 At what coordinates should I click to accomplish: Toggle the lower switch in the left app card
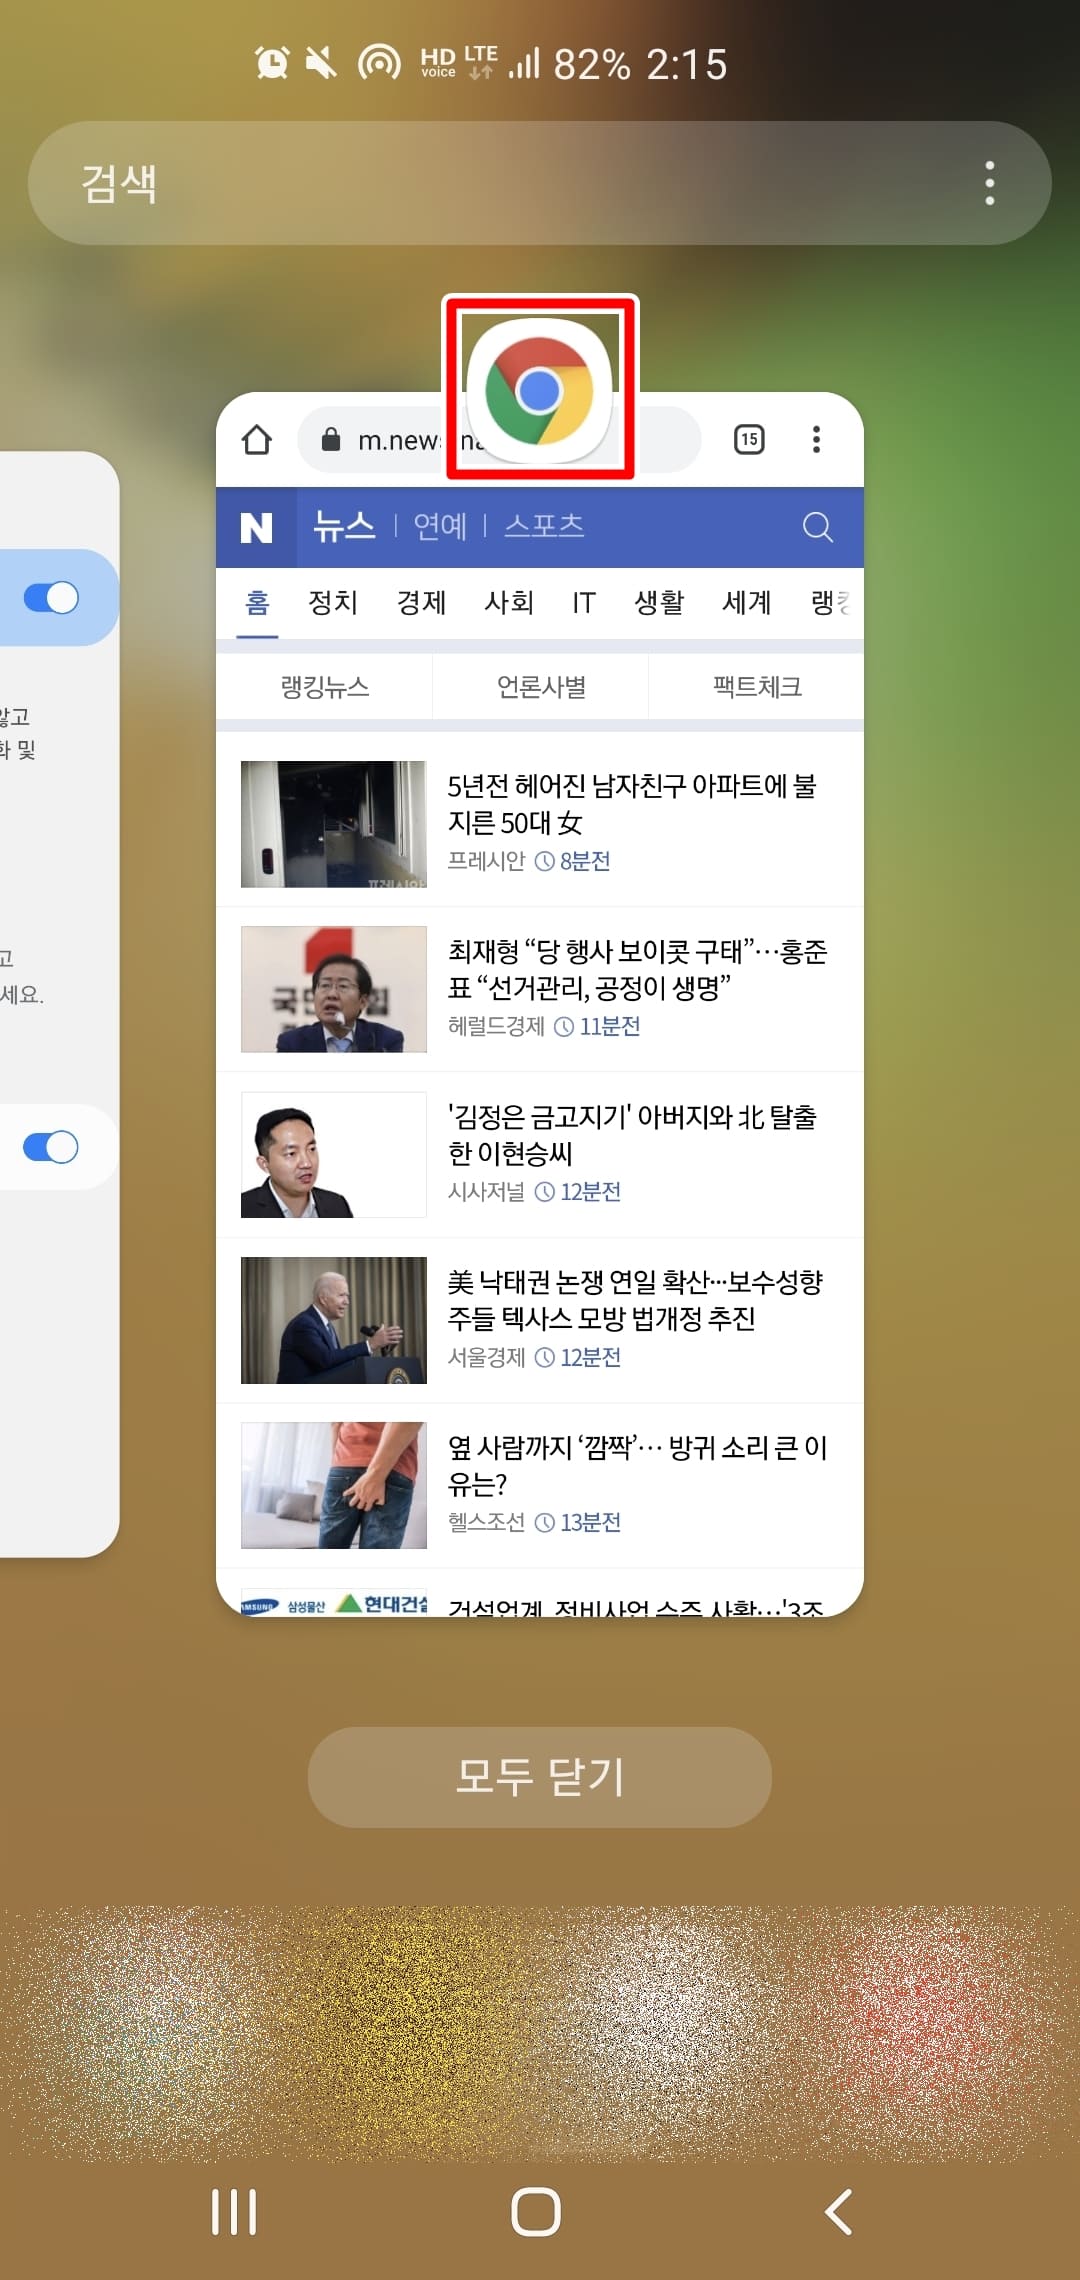[51, 1147]
